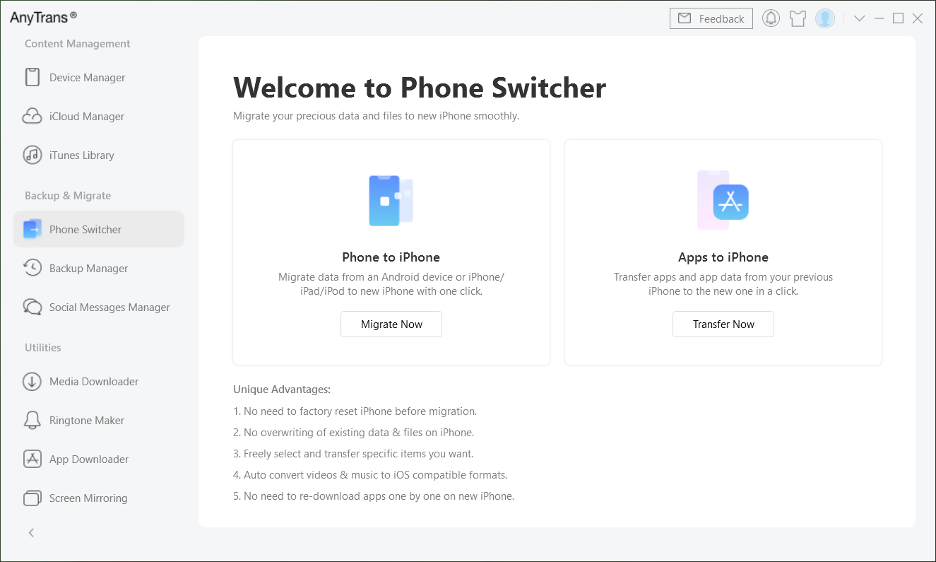Viewport: 936px width, 562px height.
Task: Click 'No overwriting of existing data' line
Action: pos(353,432)
